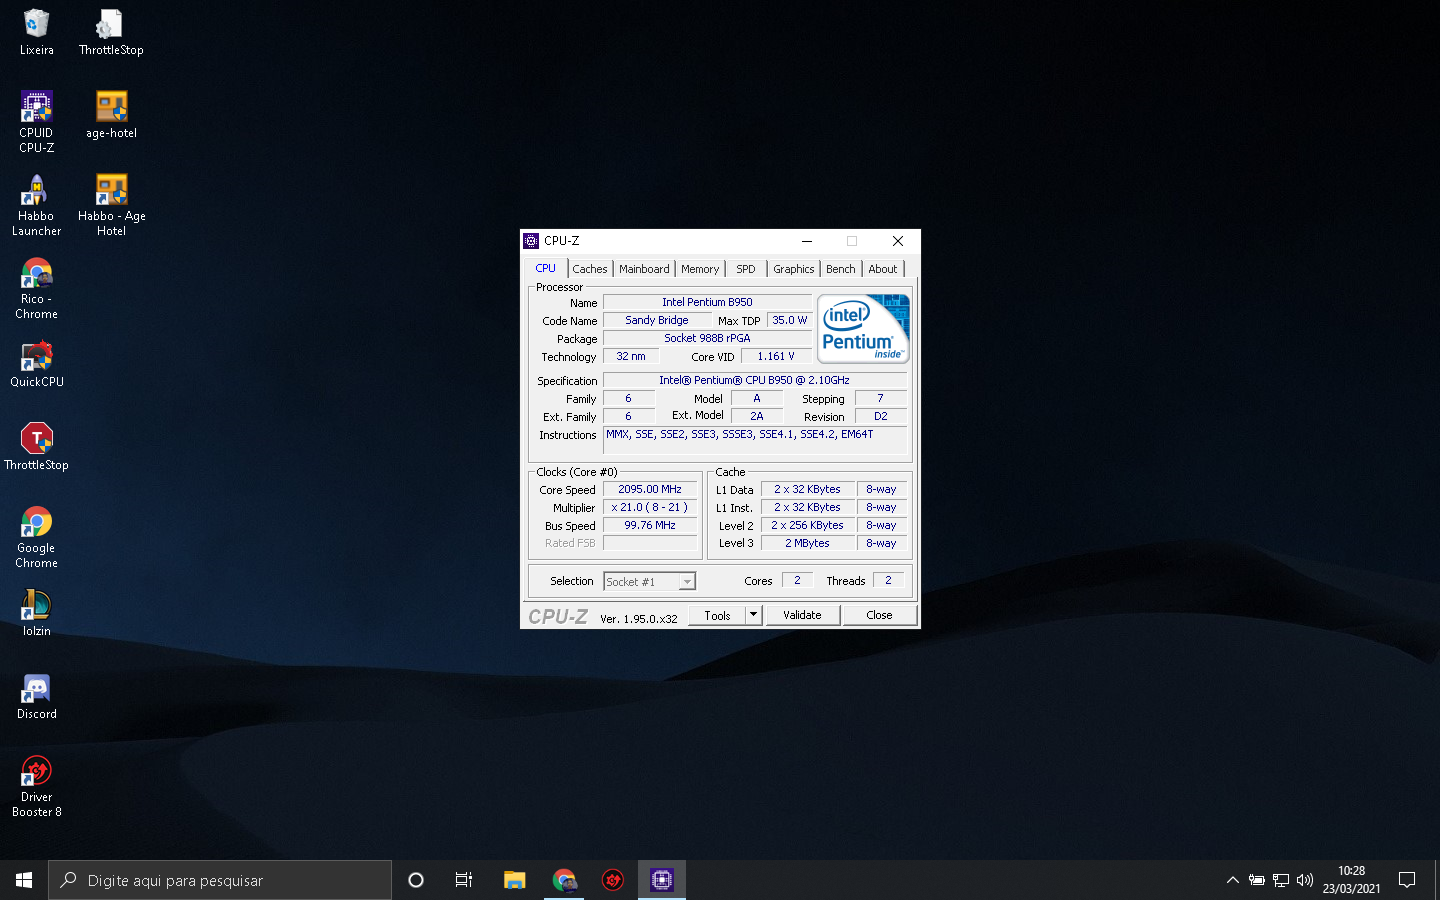This screenshot has width=1440, height=900.
Task: Switch to the Memory tab
Action: pyautogui.click(x=700, y=269)
